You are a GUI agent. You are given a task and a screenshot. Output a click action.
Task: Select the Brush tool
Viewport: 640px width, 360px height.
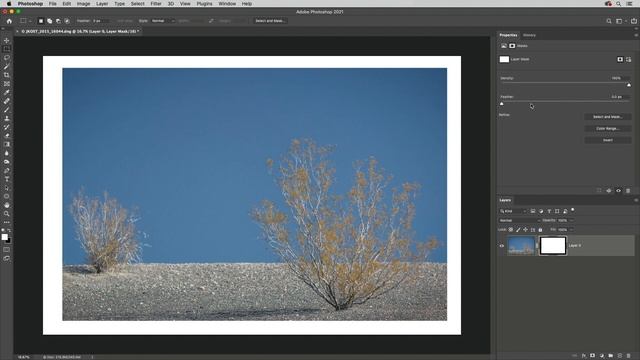pyautogui.click(x=7, y=110)
